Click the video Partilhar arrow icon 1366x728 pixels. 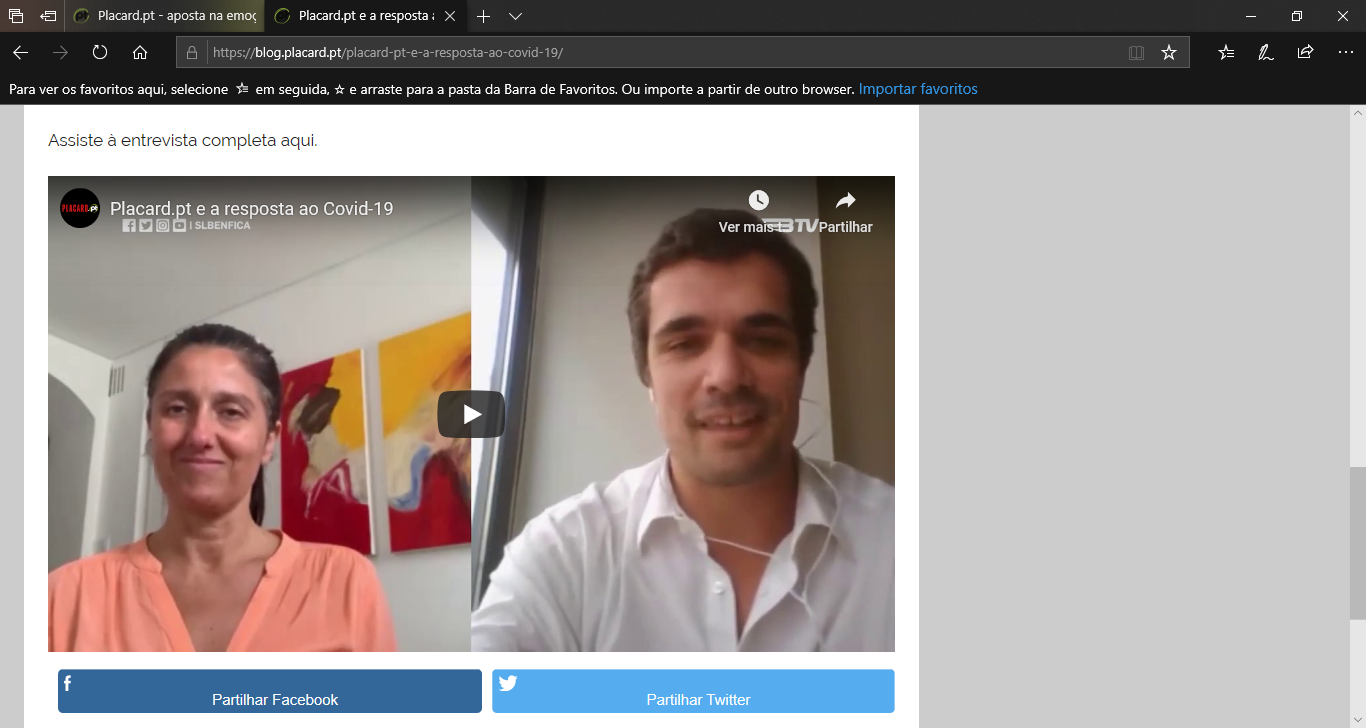click(846, 201)
